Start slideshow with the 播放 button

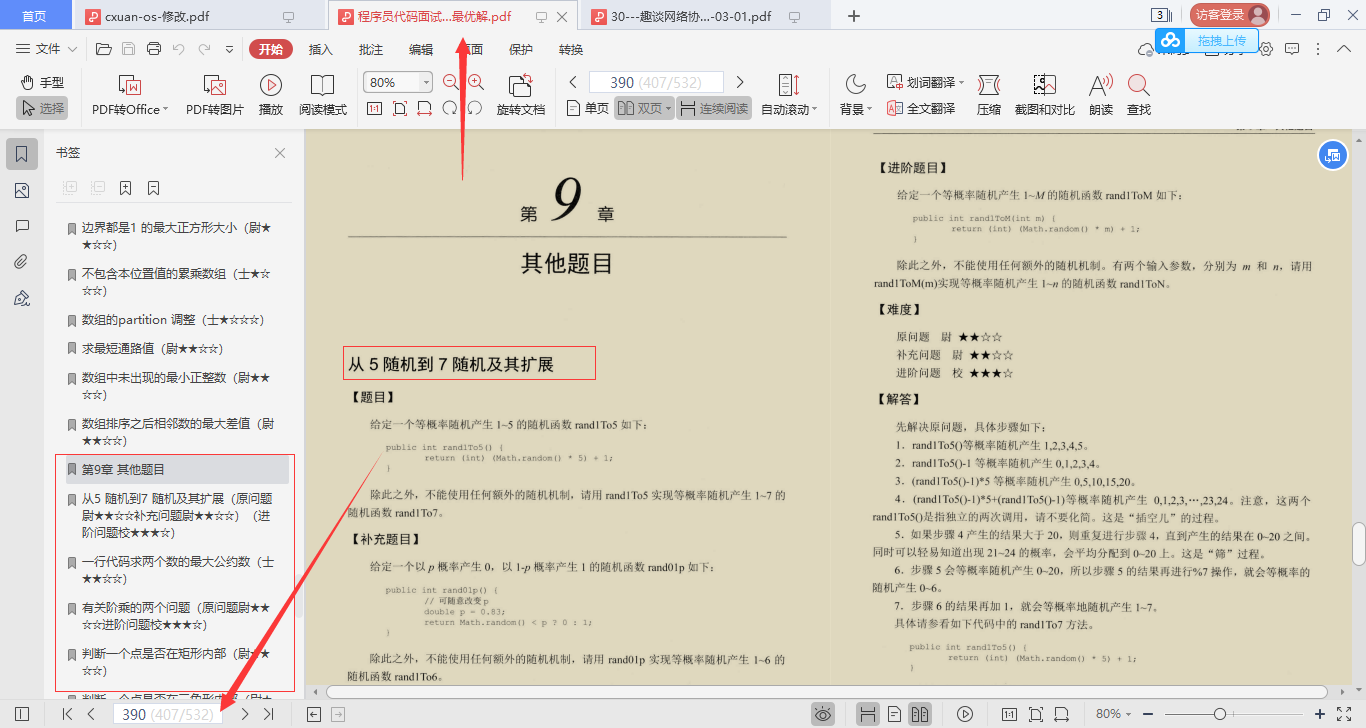click(270, 95)
